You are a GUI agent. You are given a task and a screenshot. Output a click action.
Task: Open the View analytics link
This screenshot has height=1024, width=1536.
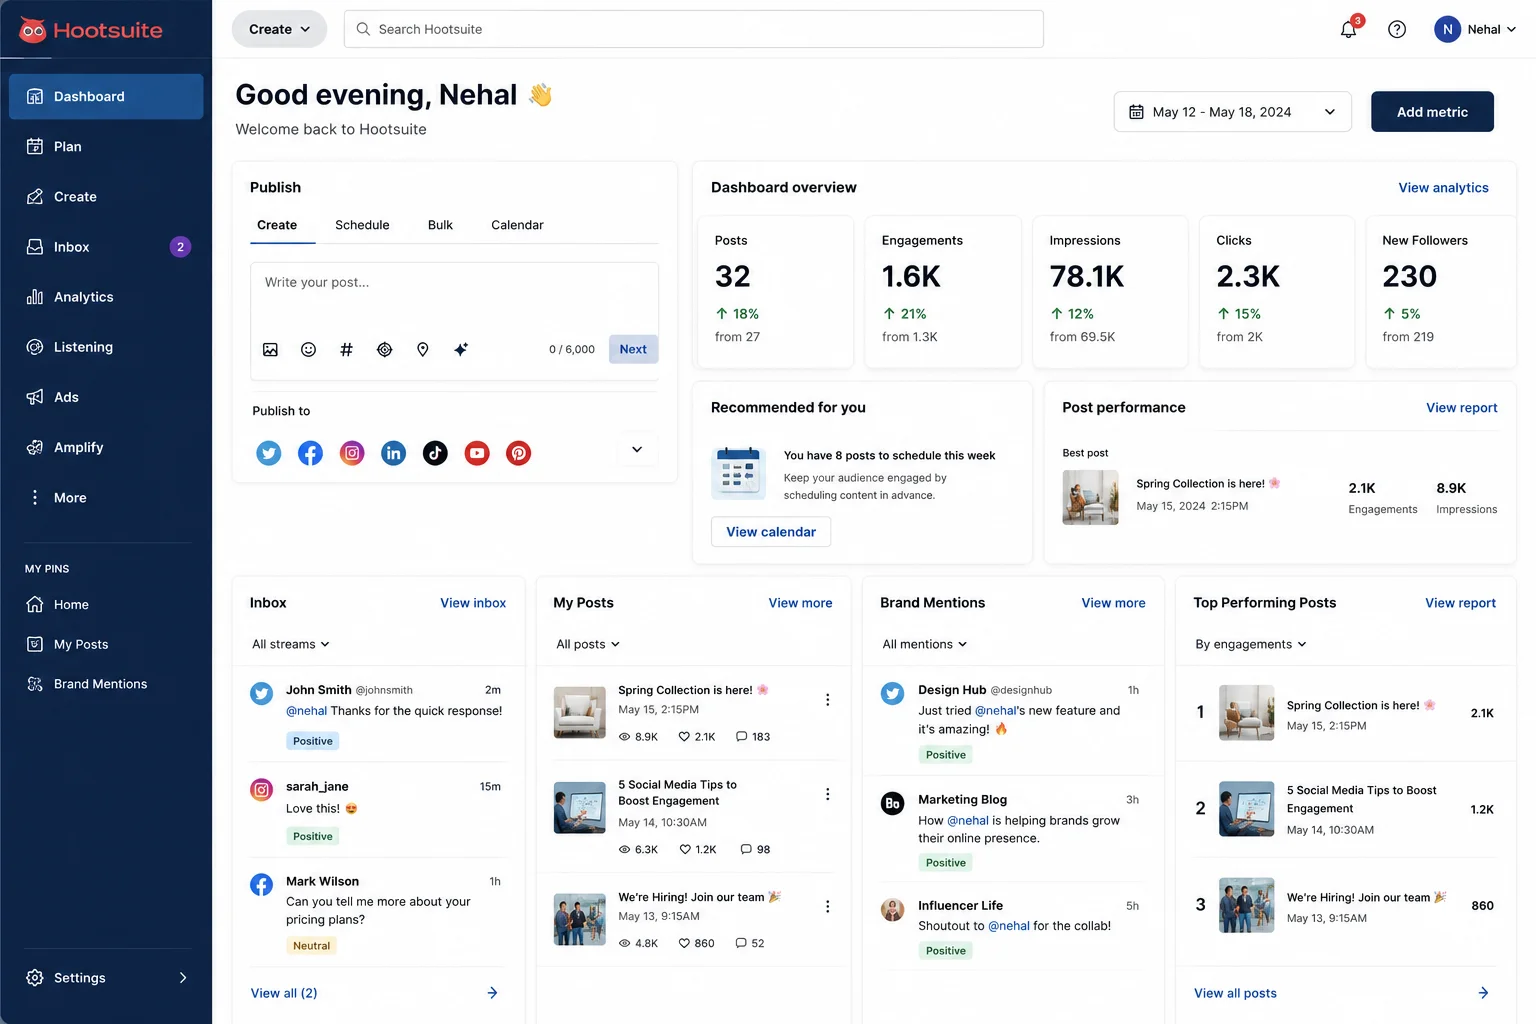click(x=1443, y=188)
